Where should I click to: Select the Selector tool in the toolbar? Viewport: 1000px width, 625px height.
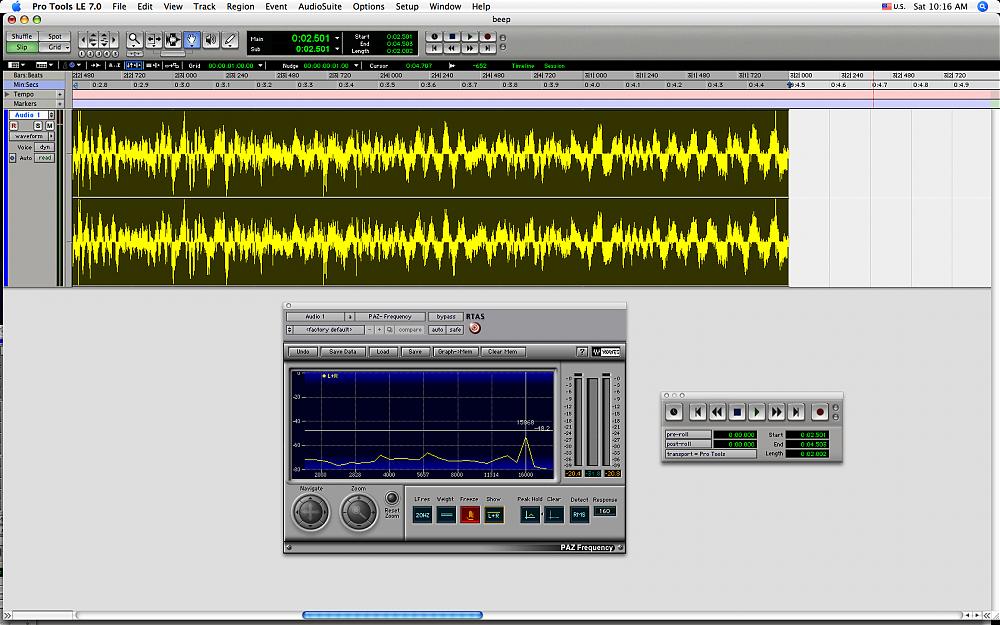click(x=173, y=40)
